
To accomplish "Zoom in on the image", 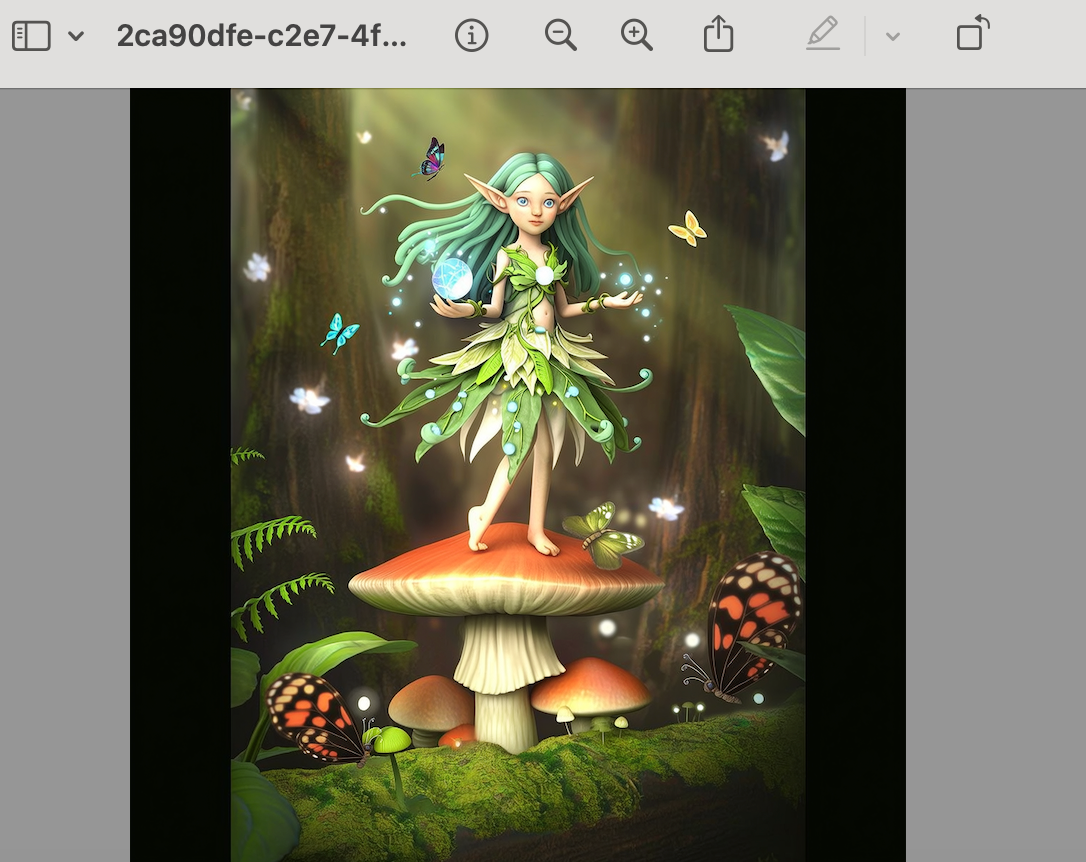I will tap(637, 35).
